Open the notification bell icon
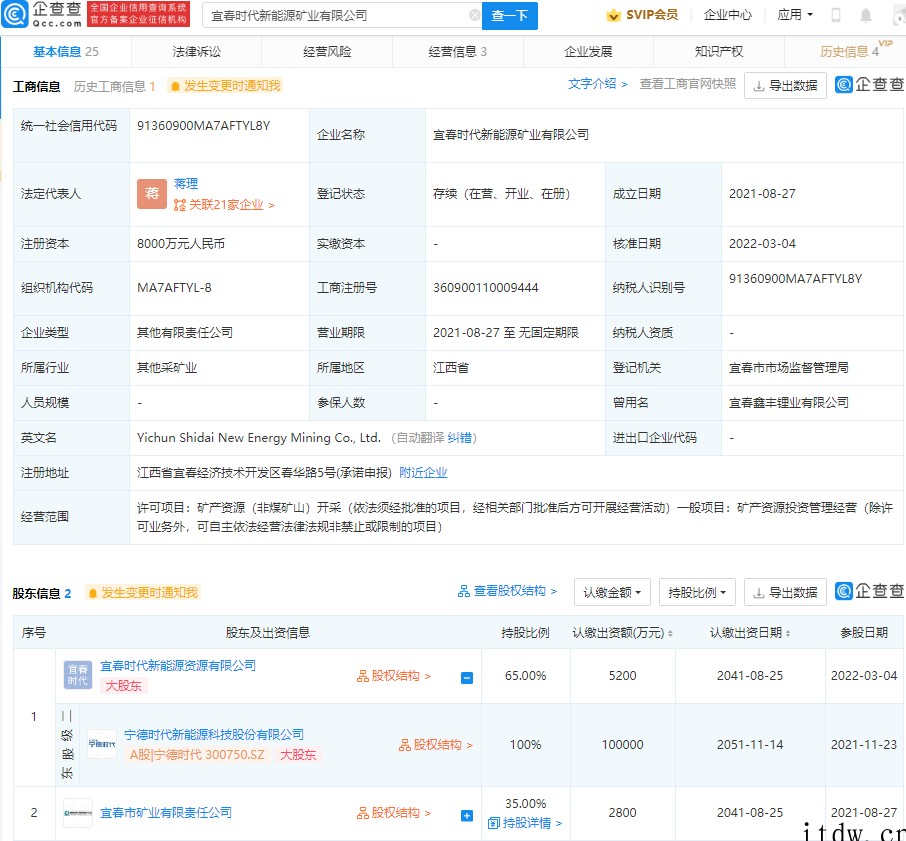906x841 pixels. pos(866,15)
